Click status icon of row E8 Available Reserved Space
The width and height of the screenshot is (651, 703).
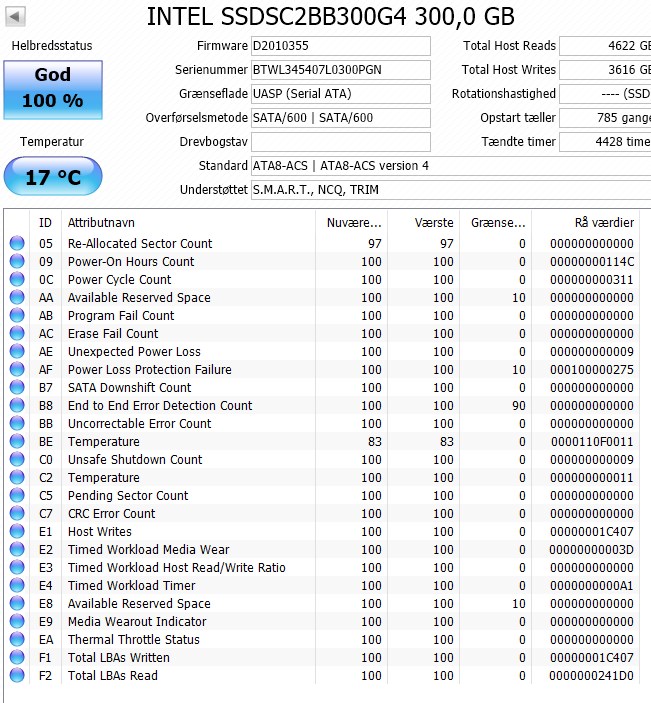click(17, 603)
